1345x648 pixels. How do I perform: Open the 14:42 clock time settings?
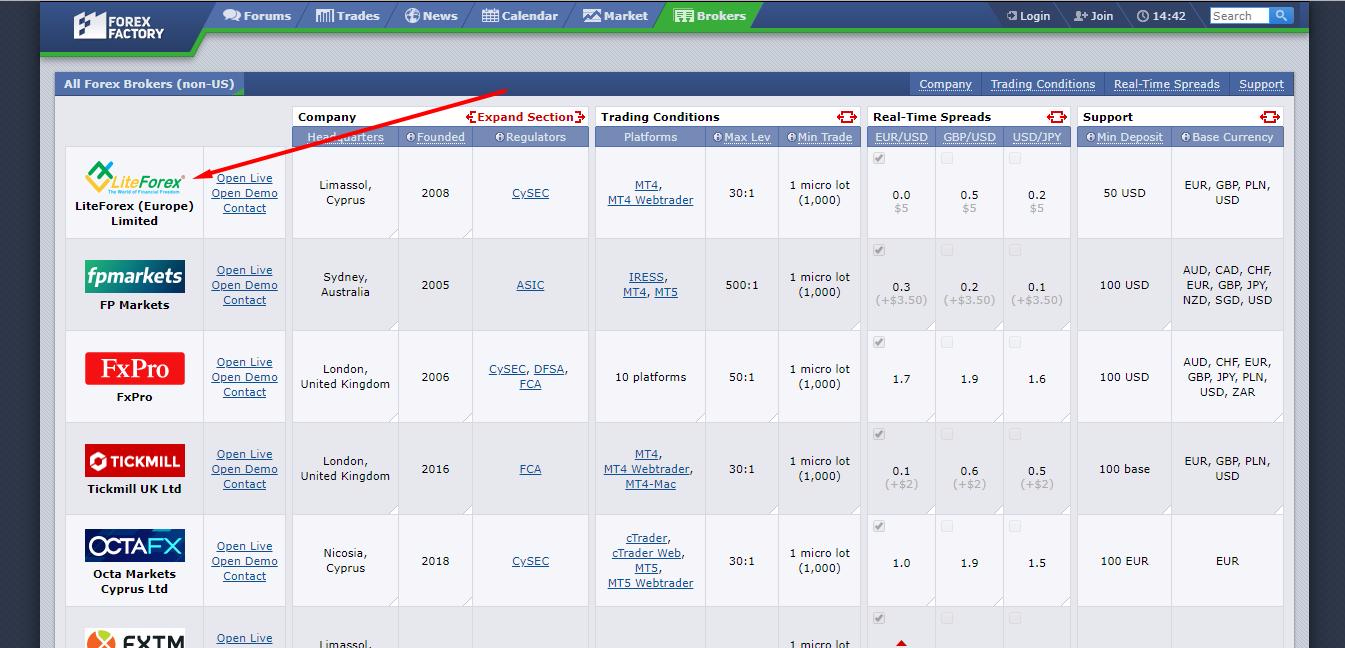[x=1161, y=16]
